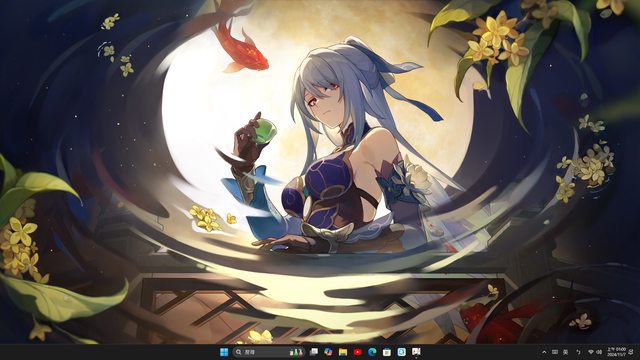The width and height of the screenshot is (640, 360).
Task: Expand the hidden system tray icons chevron
Action: (x=544, y=352)
